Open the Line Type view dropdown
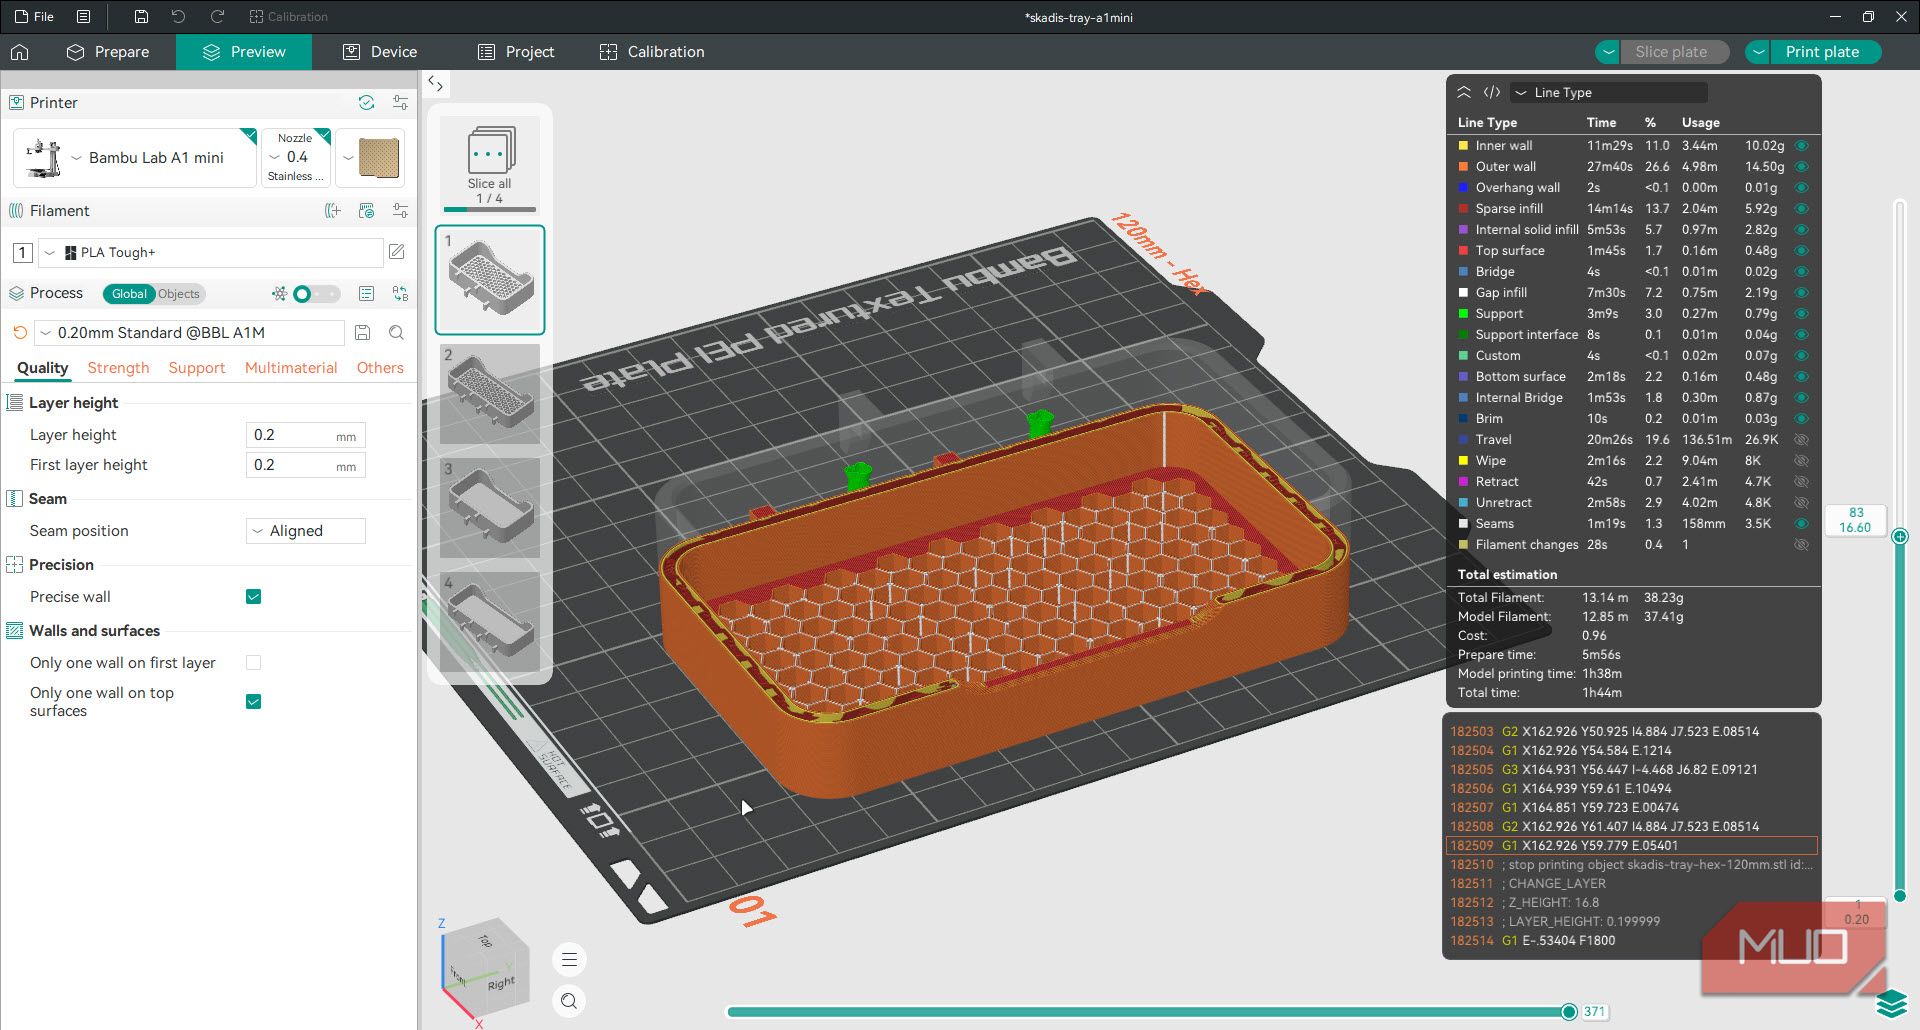 [x=1609, y=92]
